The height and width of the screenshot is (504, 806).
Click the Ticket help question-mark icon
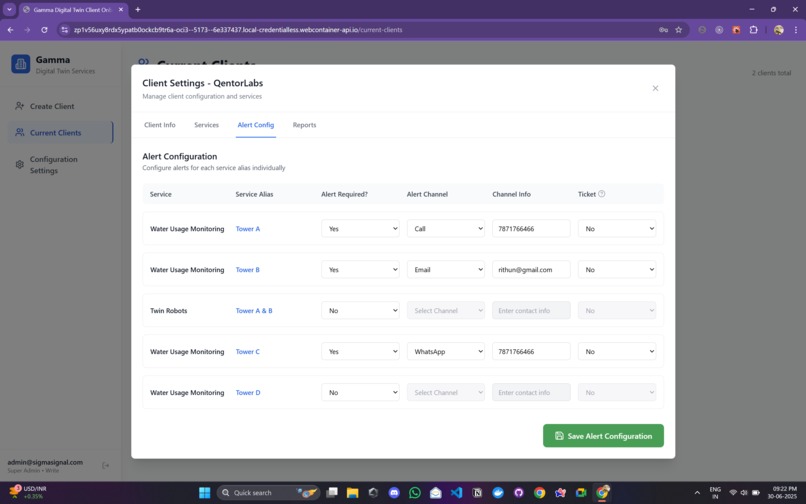[601, 194]
